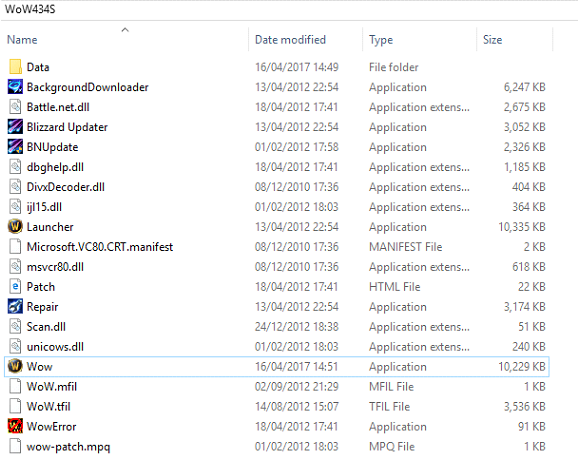Select the WowError file name
The image size is (581, 465).
pos(52,426)
